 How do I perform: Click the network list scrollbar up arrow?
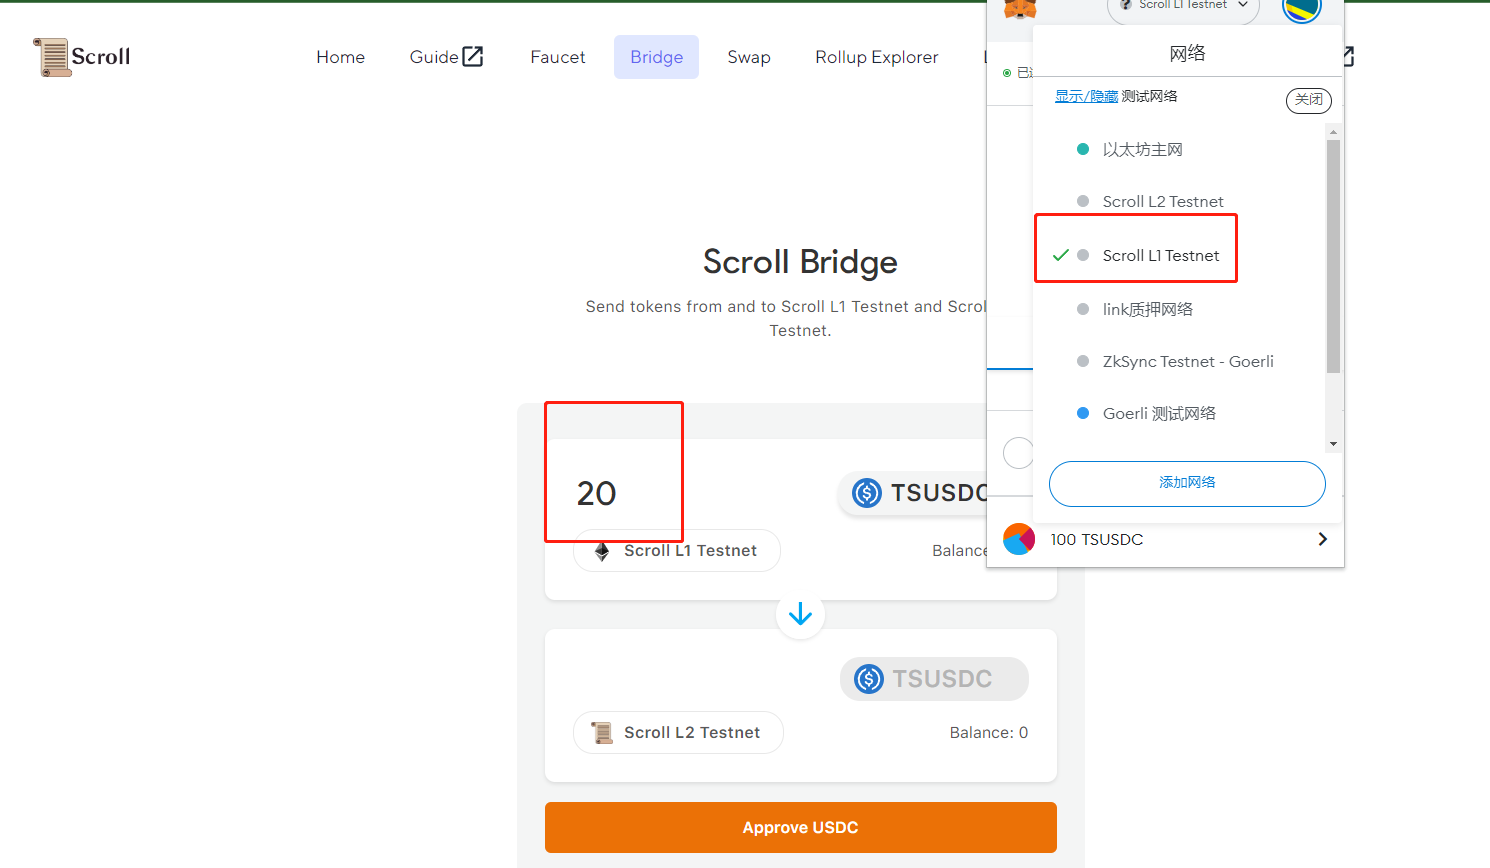coord(1333,131)
